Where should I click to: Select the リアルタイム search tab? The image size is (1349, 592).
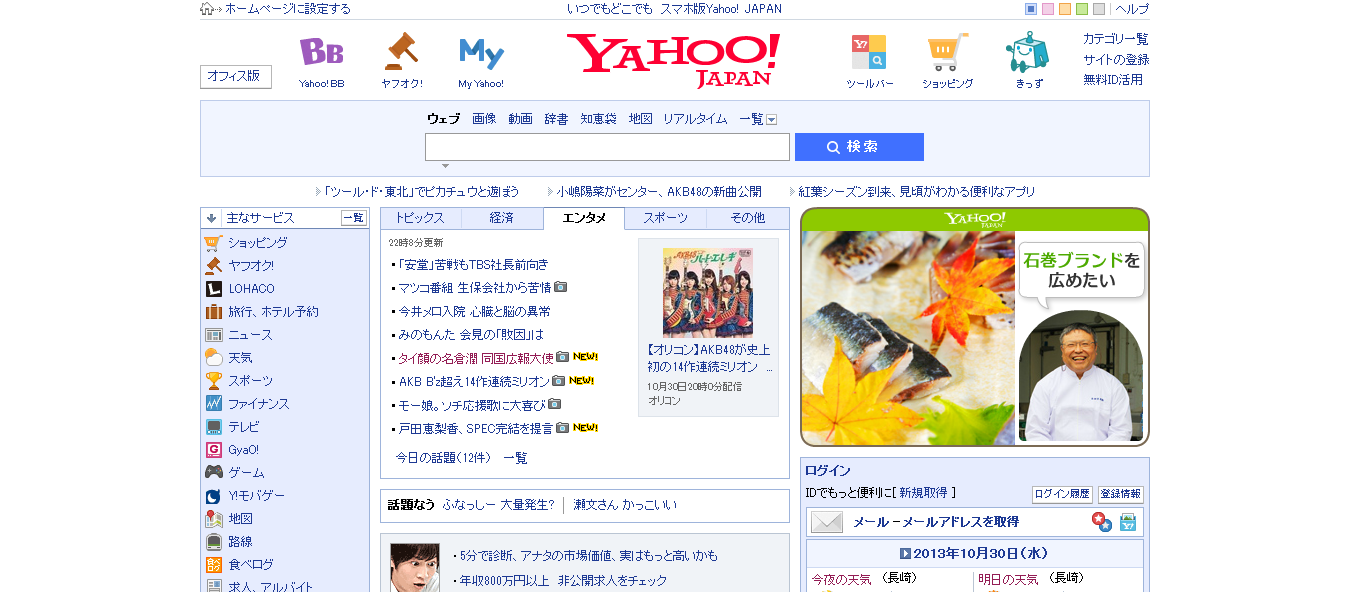click(695, 119)
